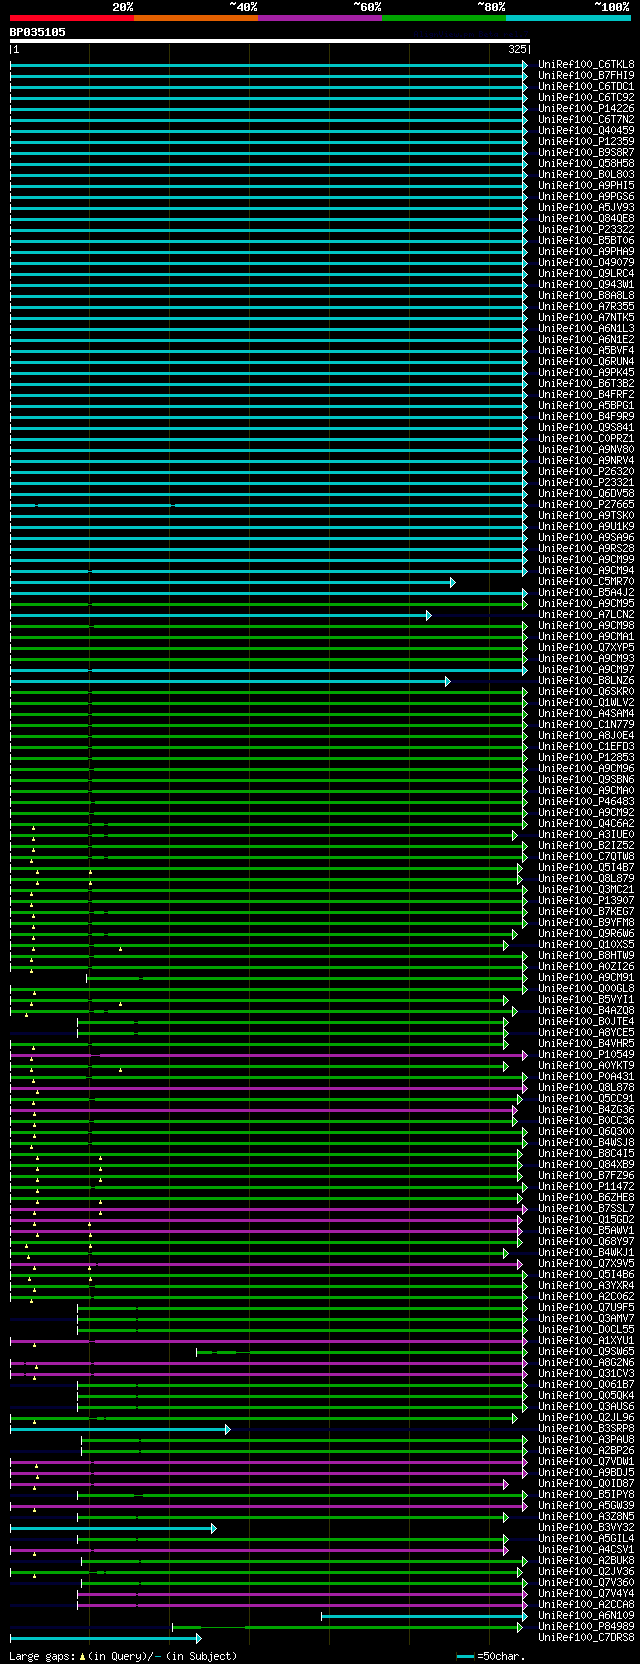This screenshot has height=1664, width=640.
Task: Select label UniRef100_A6N109
Action: click(x=586, y=1615)
